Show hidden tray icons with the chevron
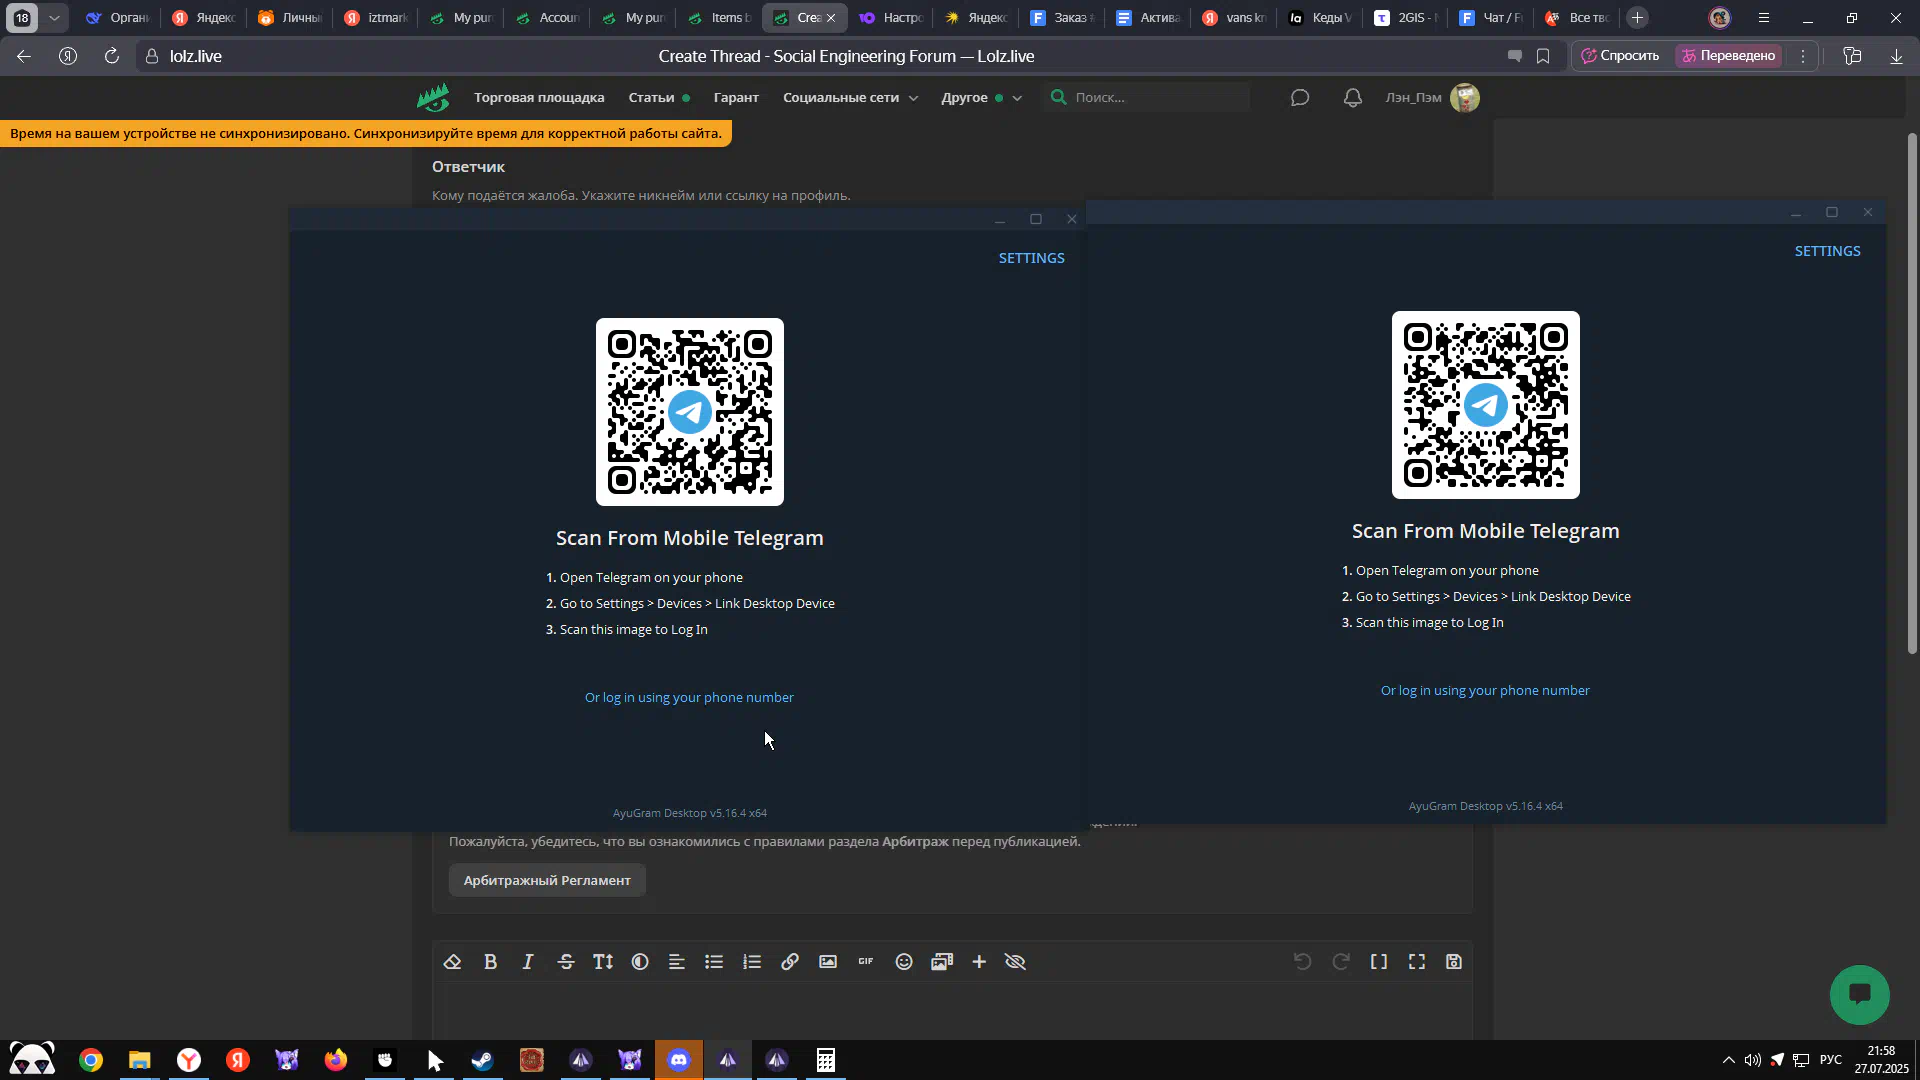This screenshot has height=1080, width=1920. click(x=1728, y=1060)
